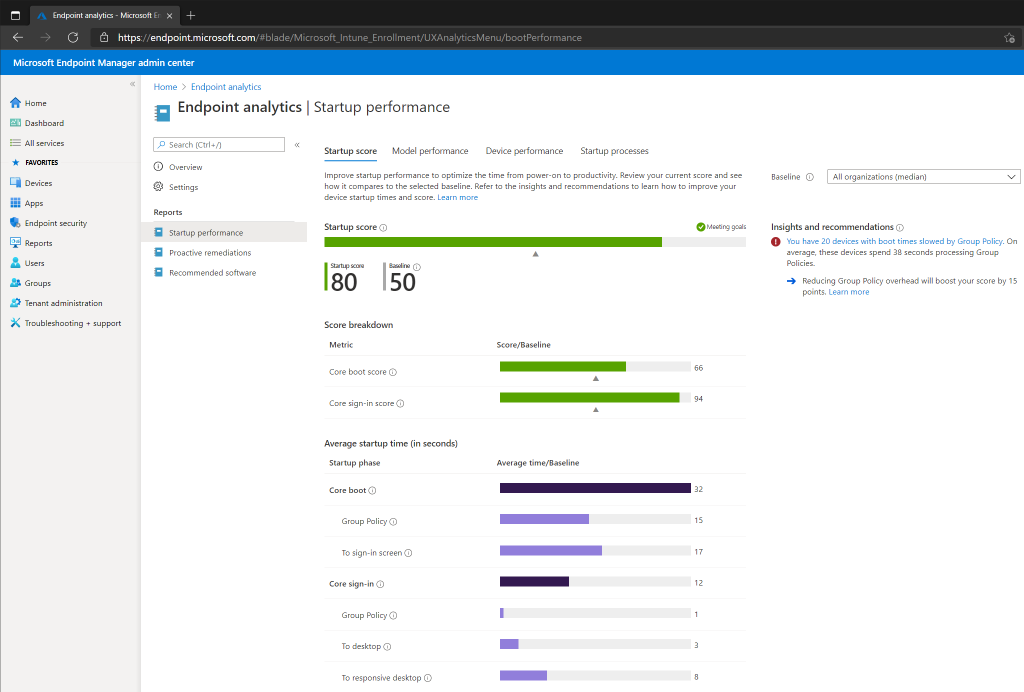Viewport: 1024px width, 692px height.
Task: Click the Recommended software report icon
Action: click(x=158, y=272)
